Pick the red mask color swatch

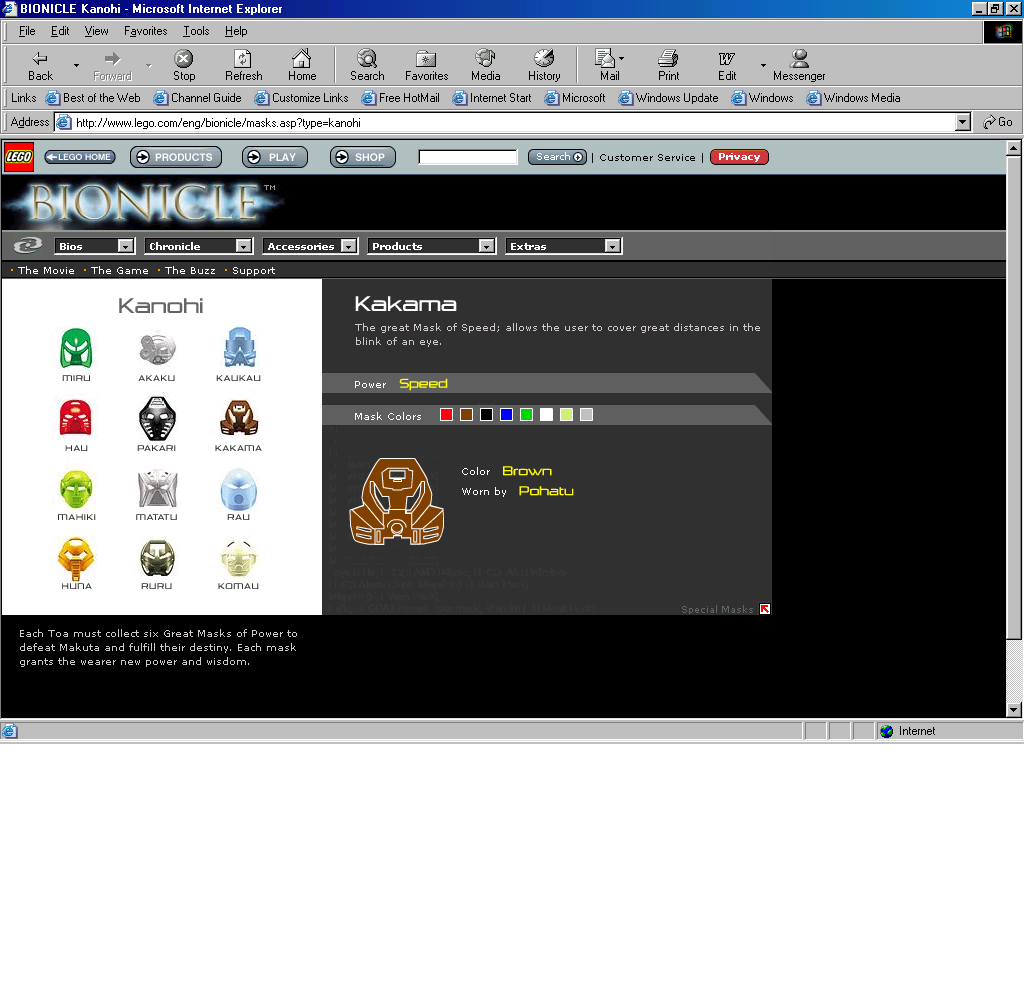pos(446,415)
